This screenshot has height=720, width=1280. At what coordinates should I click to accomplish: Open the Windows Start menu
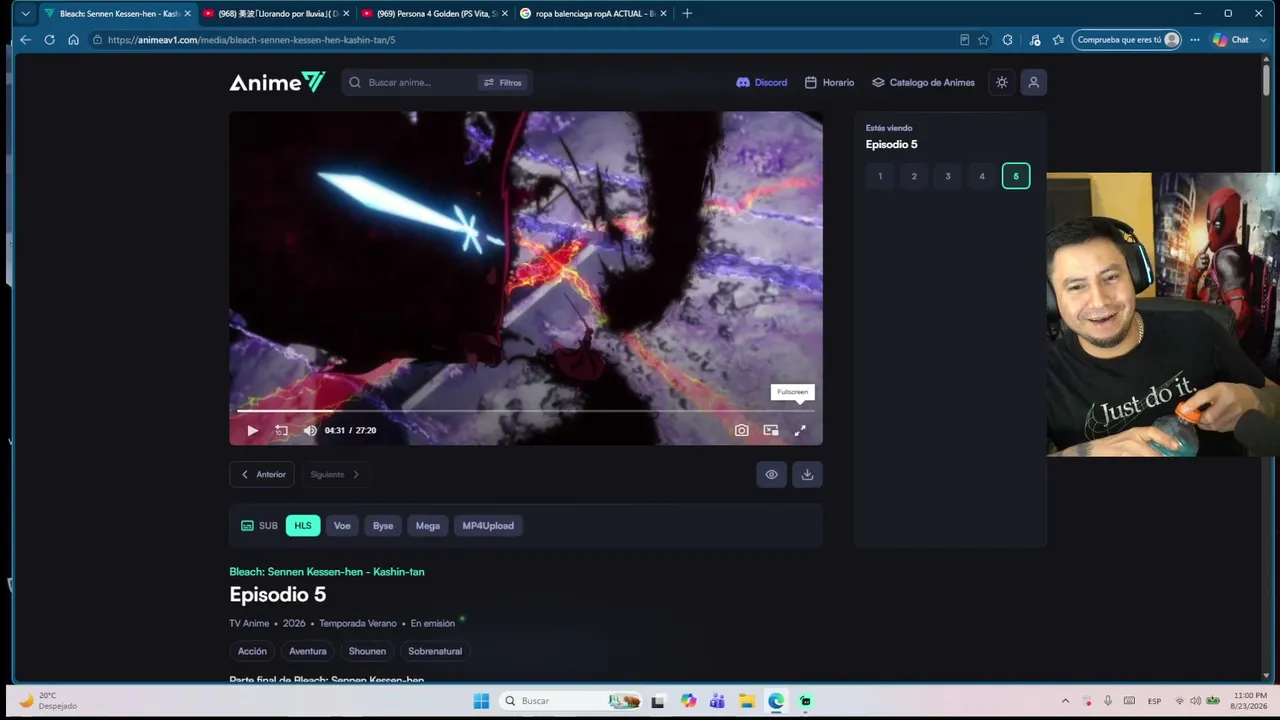pos(481,701)
